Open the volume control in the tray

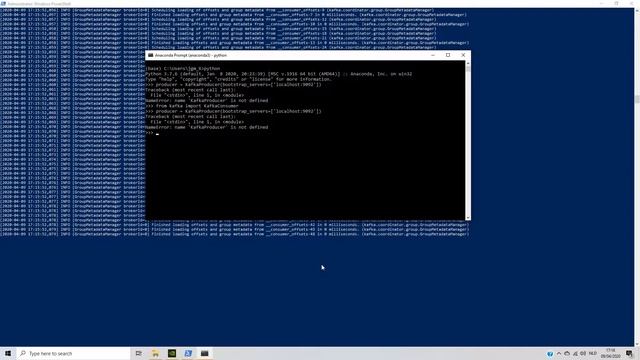(583, 353)
